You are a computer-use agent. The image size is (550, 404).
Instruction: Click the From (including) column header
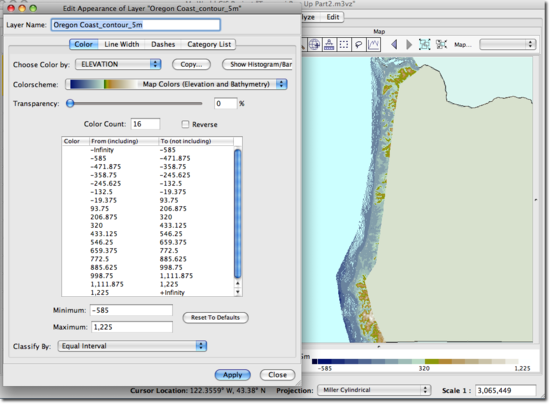pyautogui.click(x=124, y=141)
